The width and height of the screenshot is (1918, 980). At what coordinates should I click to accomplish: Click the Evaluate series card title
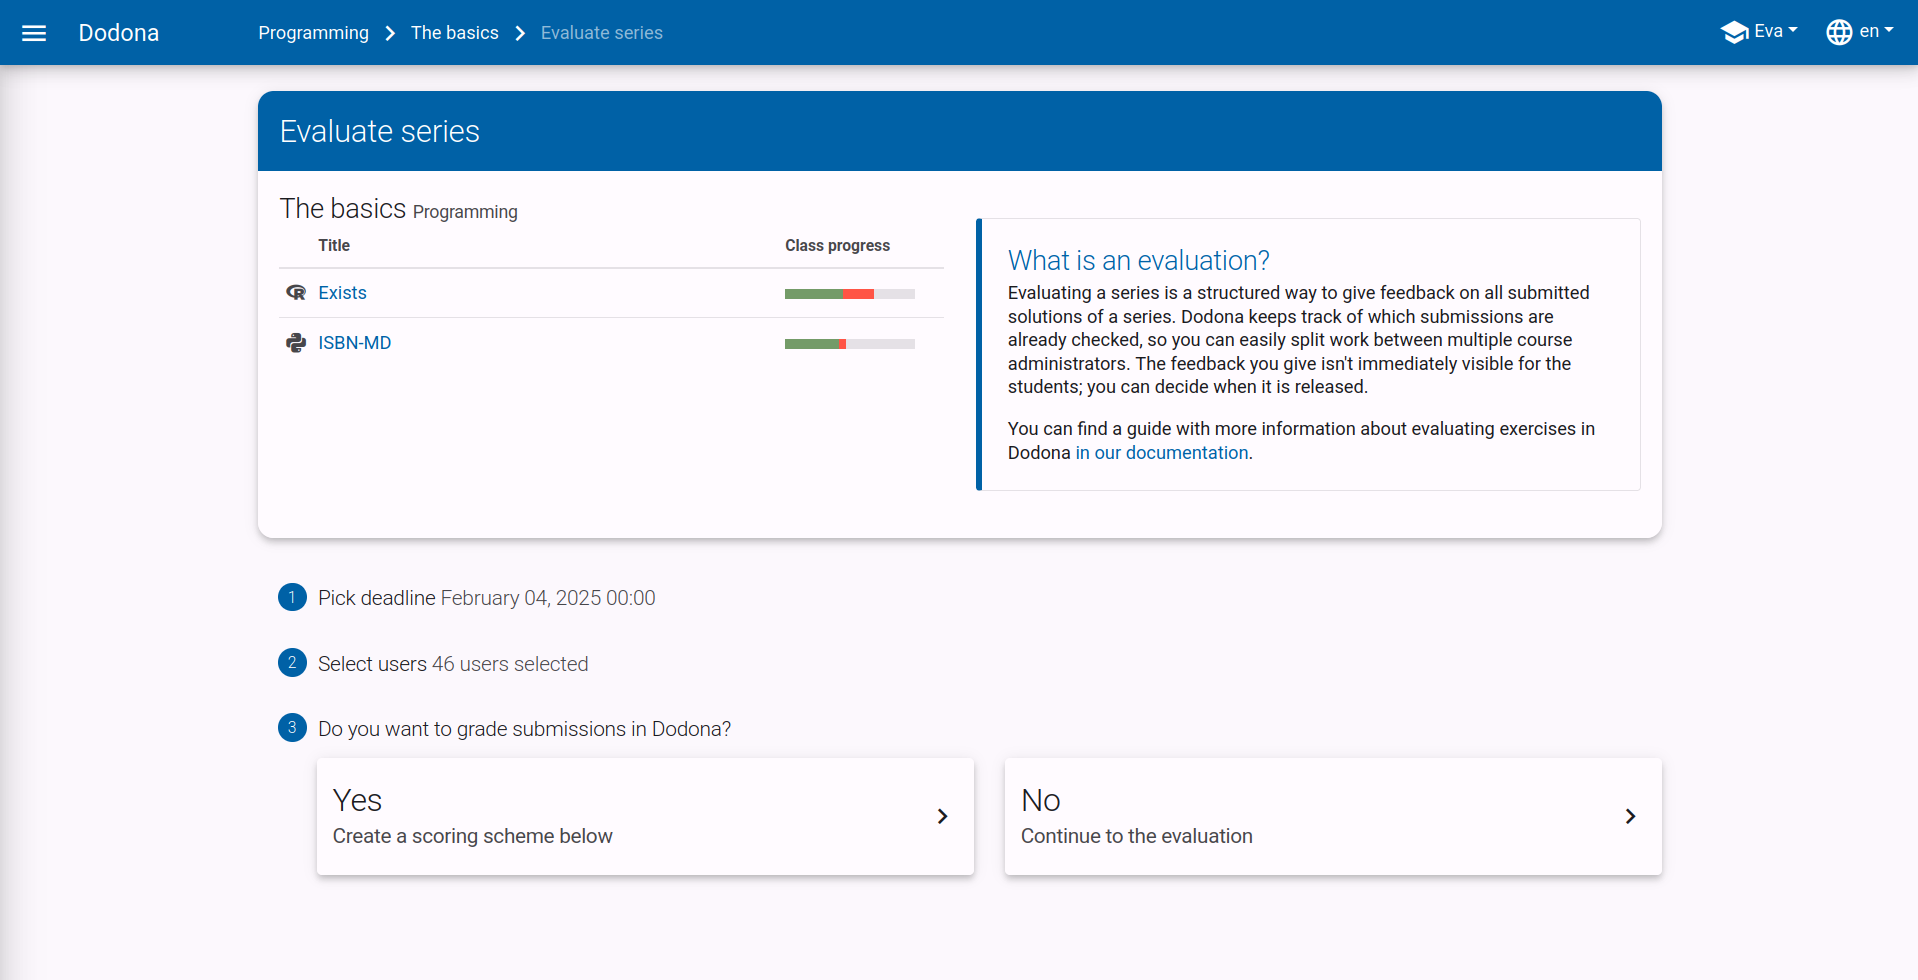click(380, 131)
